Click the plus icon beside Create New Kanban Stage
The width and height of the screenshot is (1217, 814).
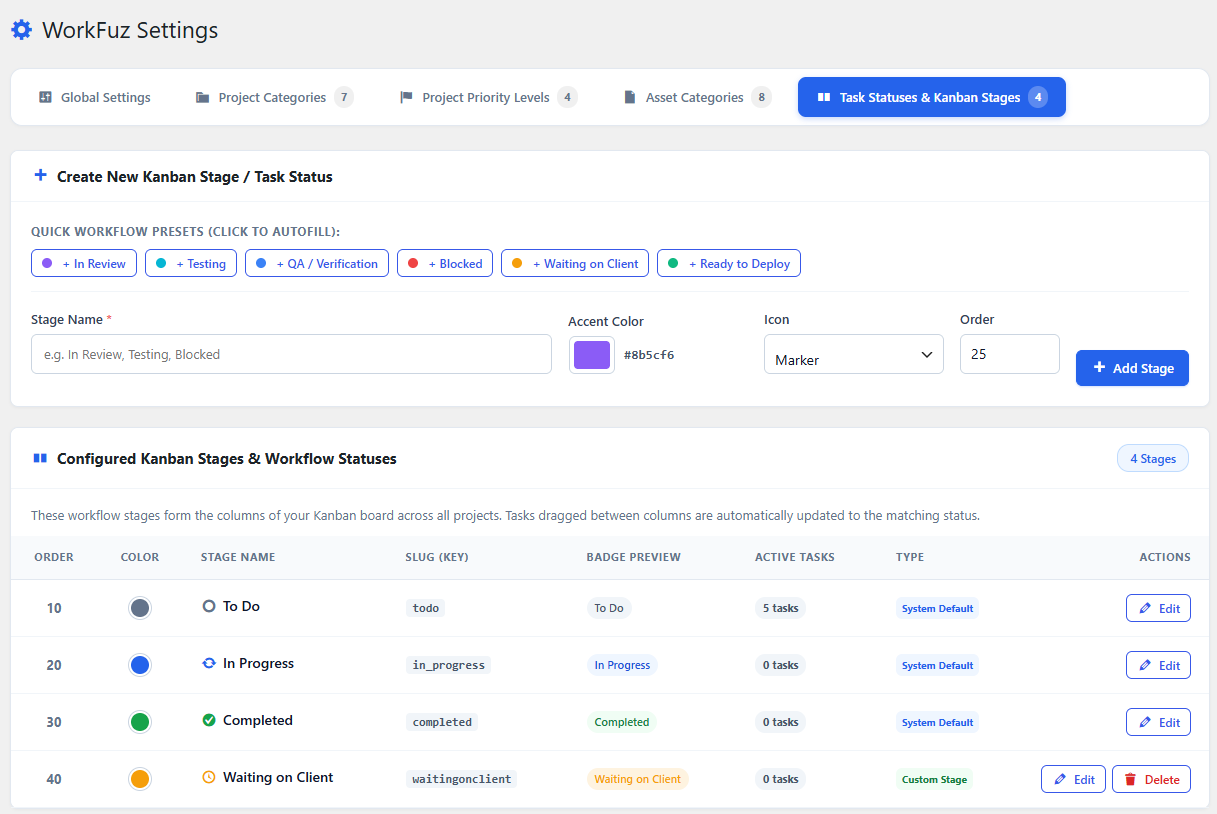pos(40,176)
